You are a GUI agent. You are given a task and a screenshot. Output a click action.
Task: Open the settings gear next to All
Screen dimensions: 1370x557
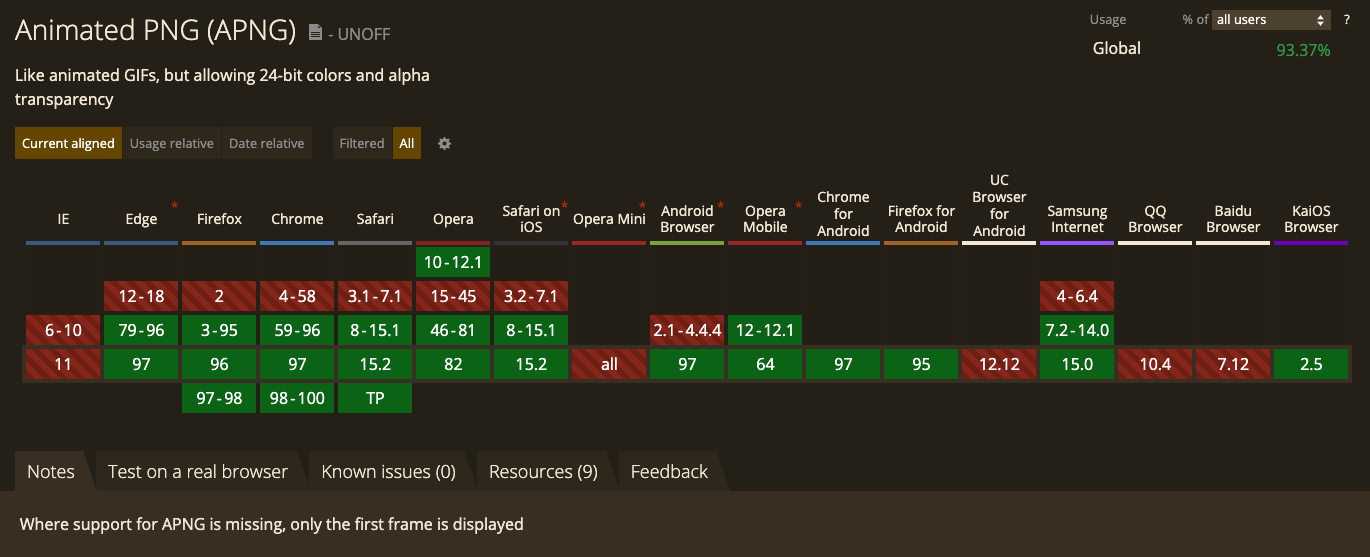(x=444, y=143)
